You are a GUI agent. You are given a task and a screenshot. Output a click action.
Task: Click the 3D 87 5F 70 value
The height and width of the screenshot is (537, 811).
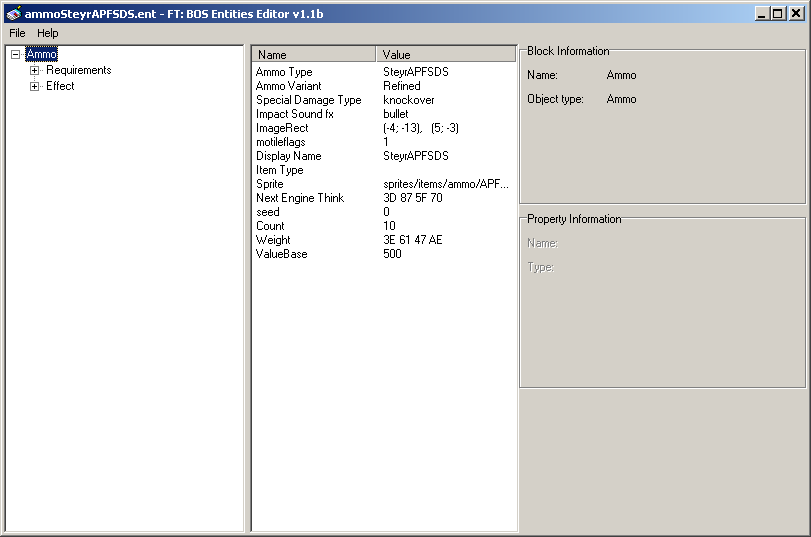(413, 198)
